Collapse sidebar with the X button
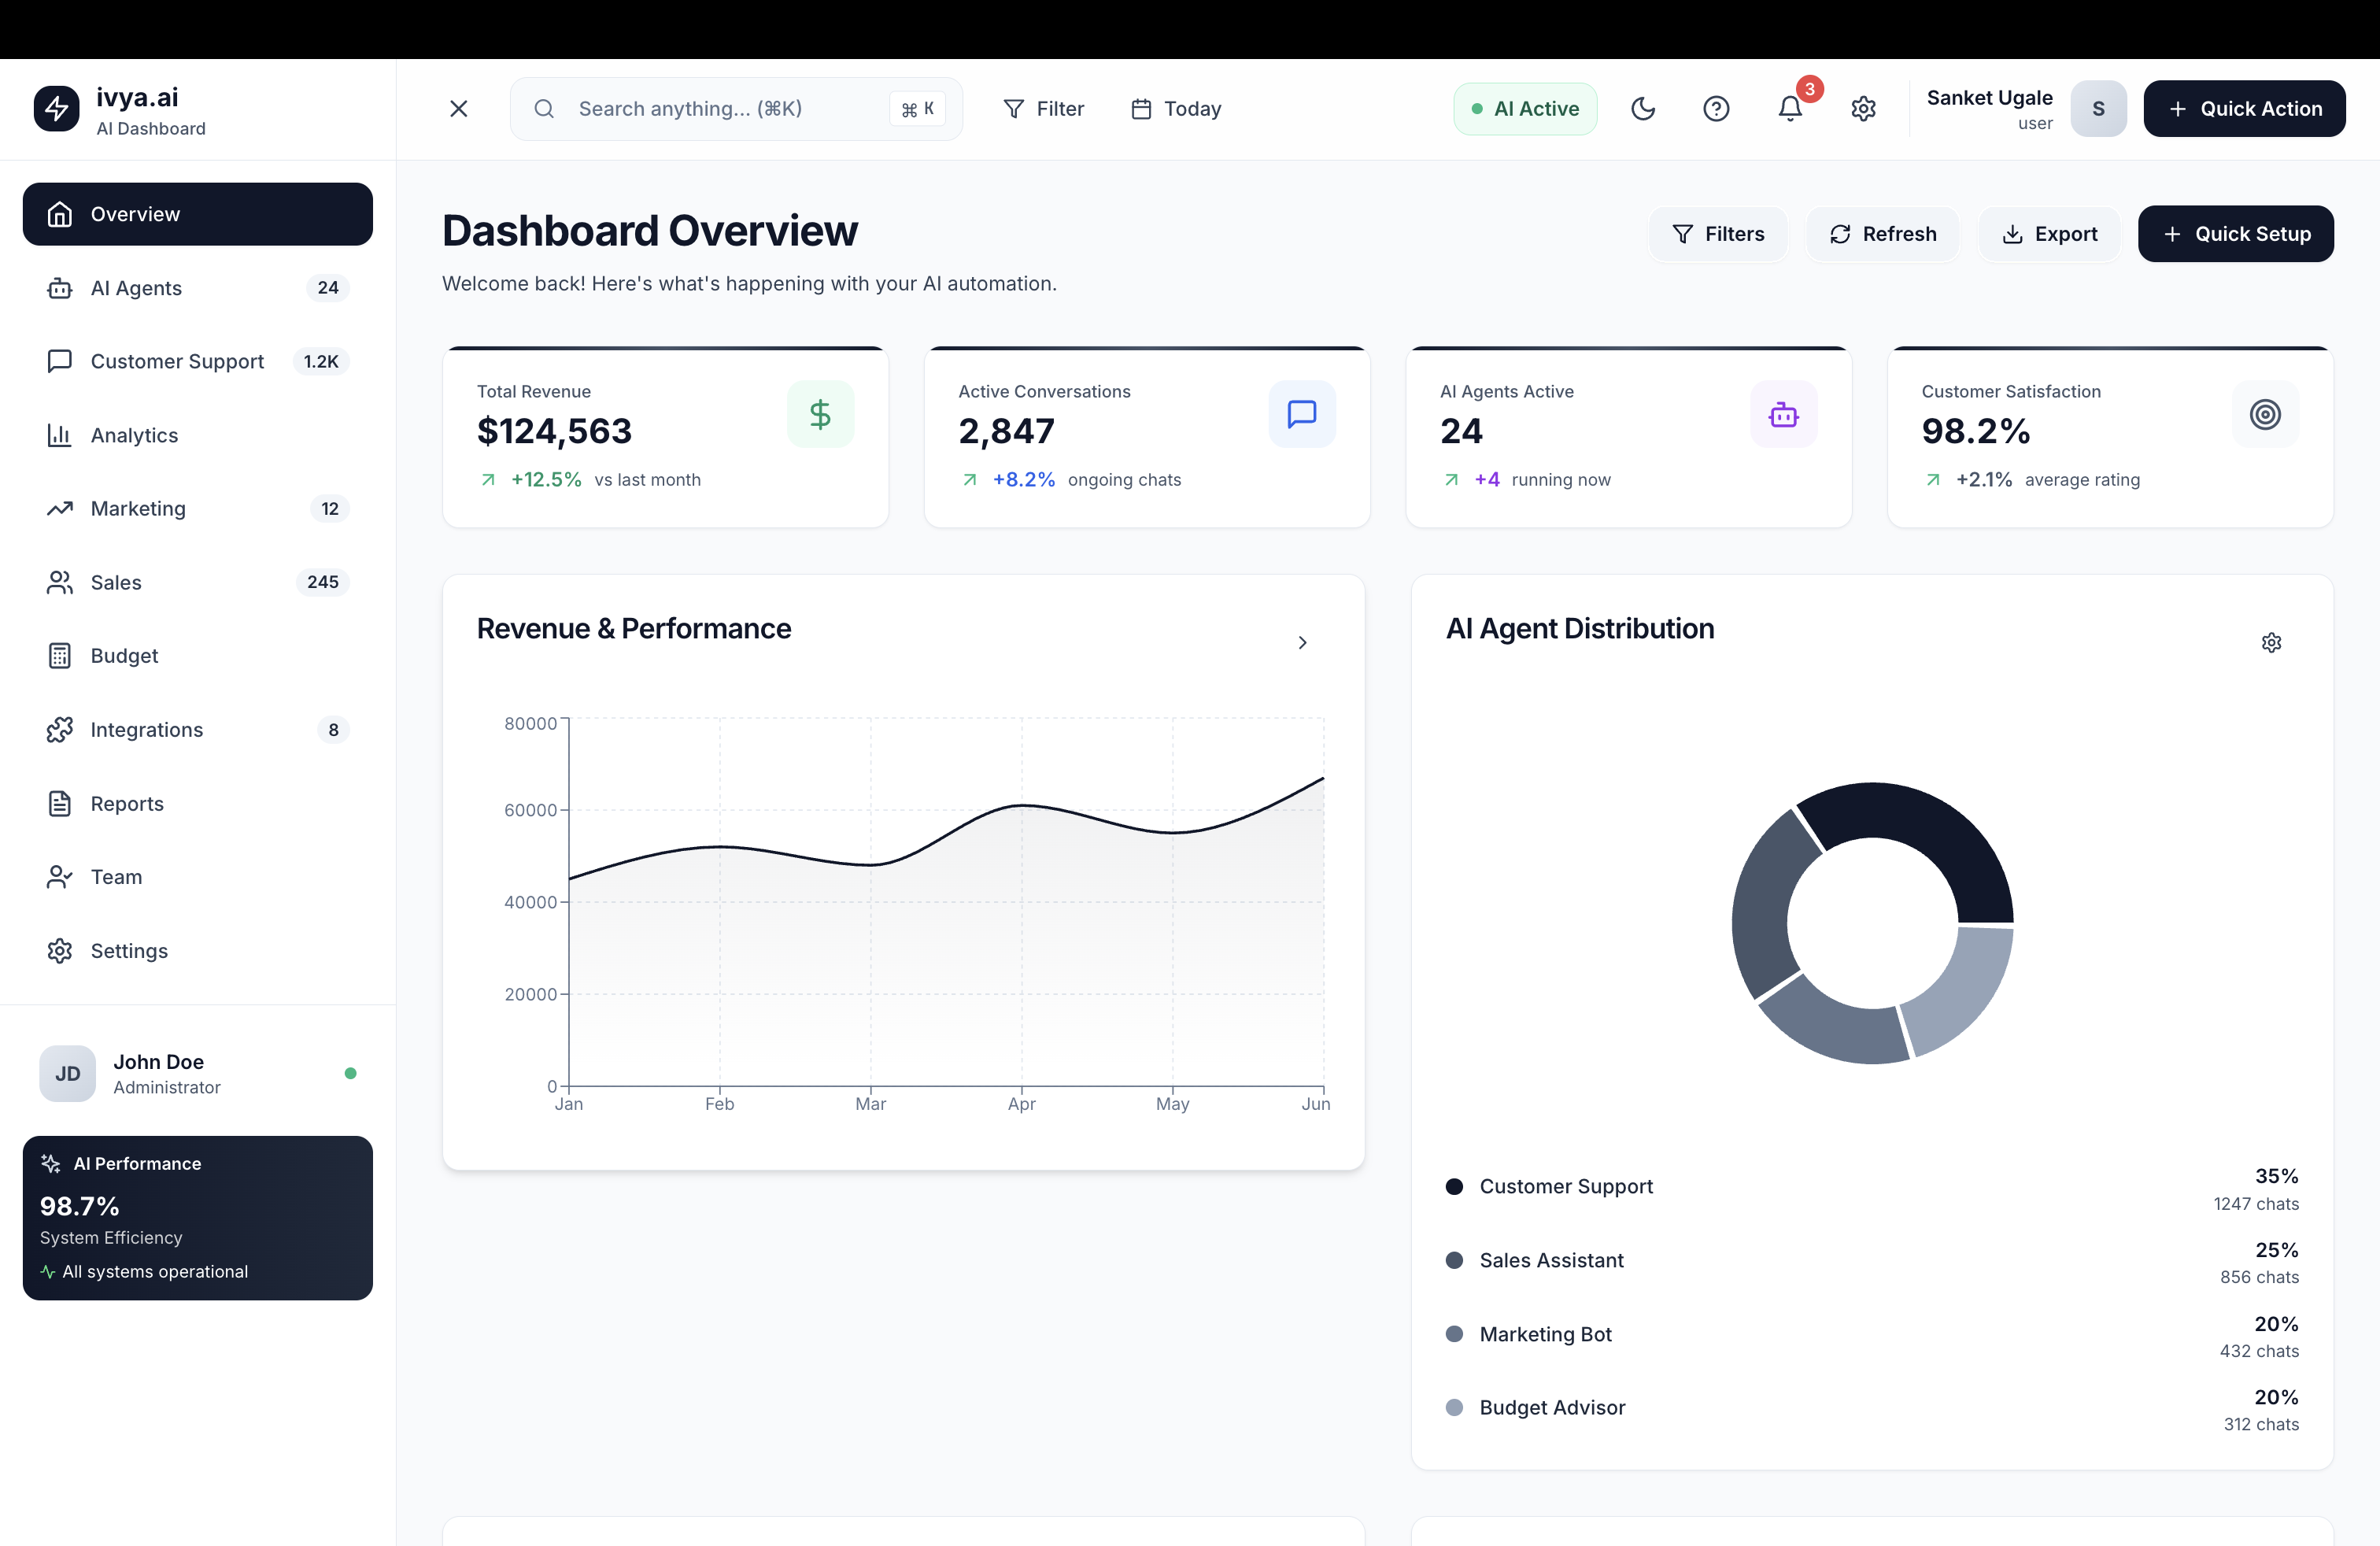This screenshot has height=1546, width=2380. [x=459, y=108]
